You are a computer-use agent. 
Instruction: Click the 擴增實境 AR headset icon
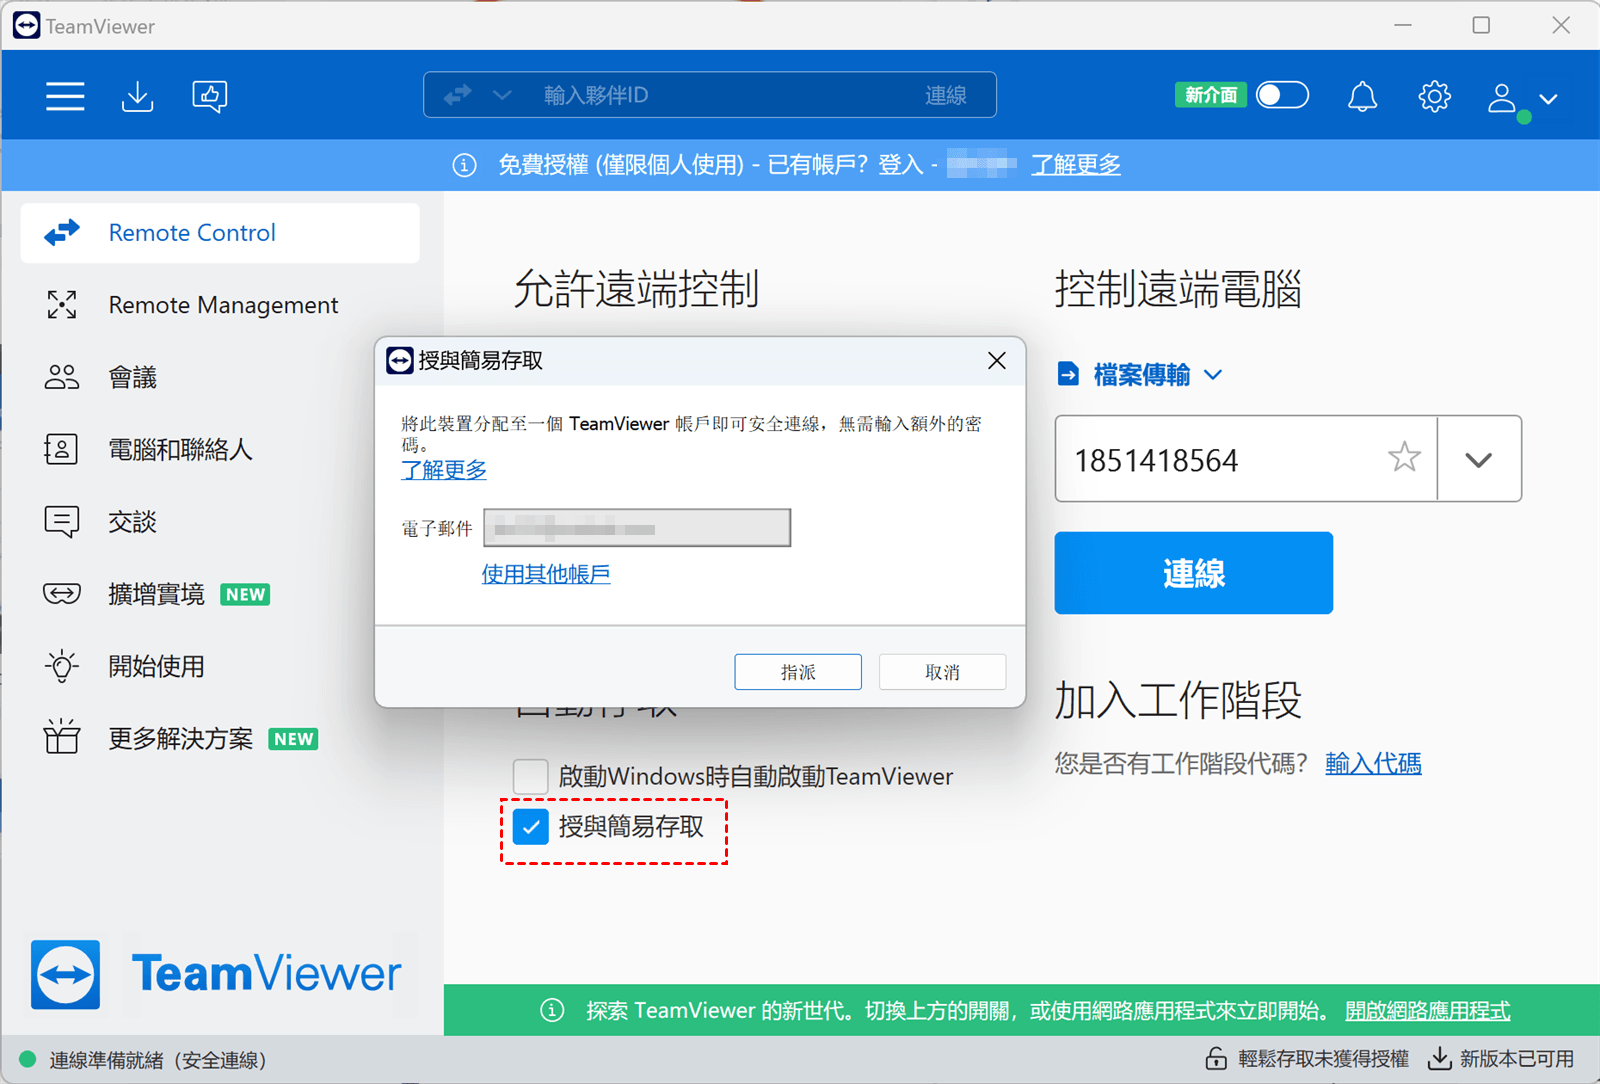[x=62, y=594]
